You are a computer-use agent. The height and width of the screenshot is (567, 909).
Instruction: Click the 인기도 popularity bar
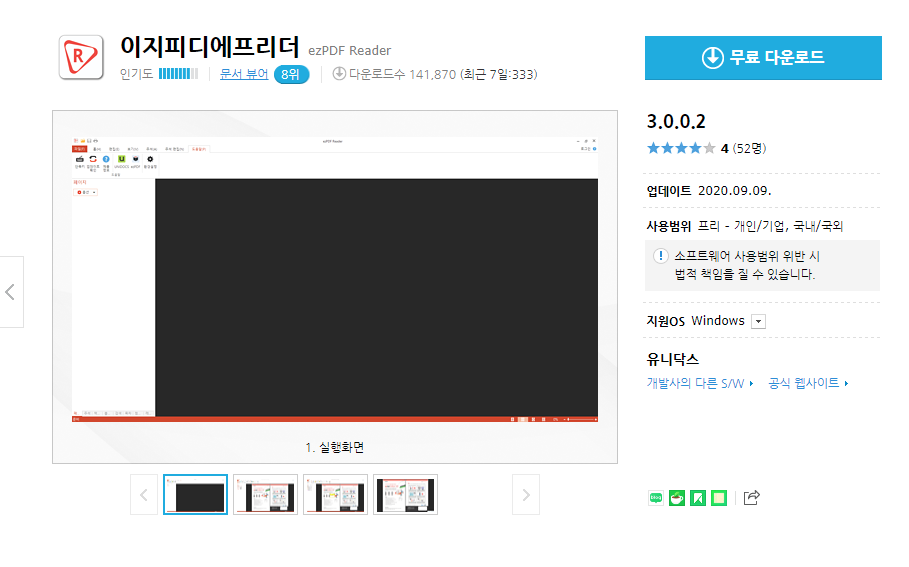[179, 74]
